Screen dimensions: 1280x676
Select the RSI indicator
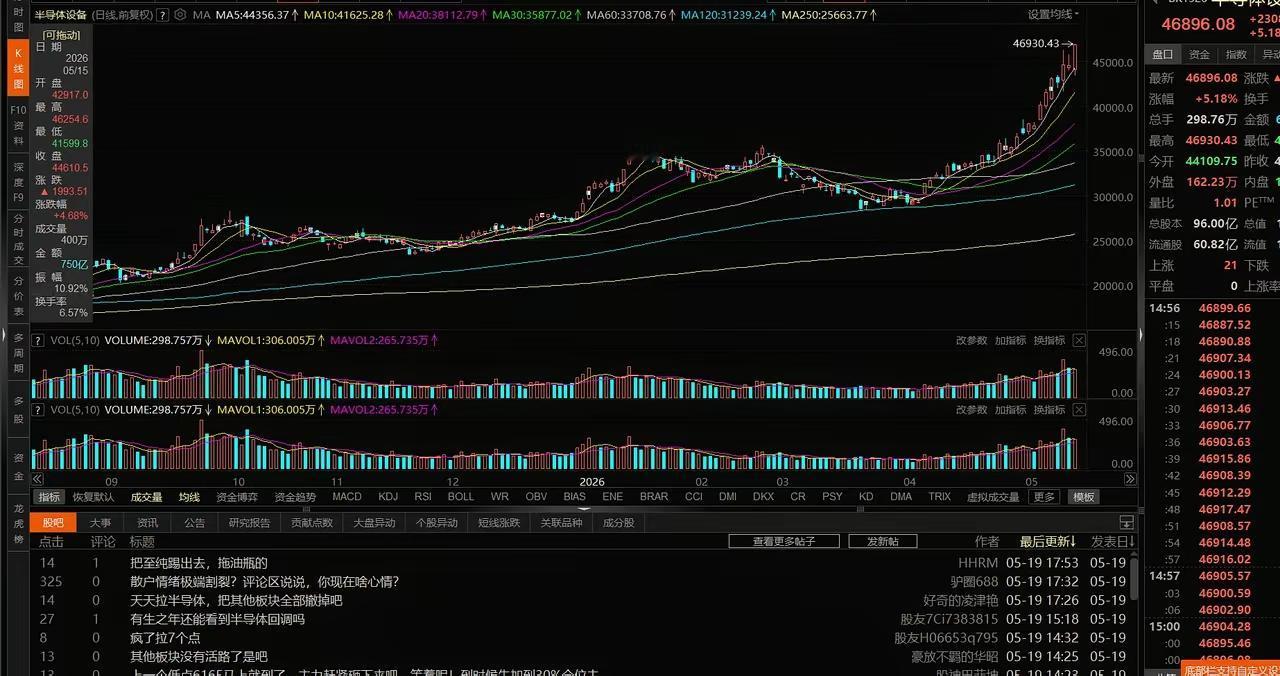coord(423,497)
